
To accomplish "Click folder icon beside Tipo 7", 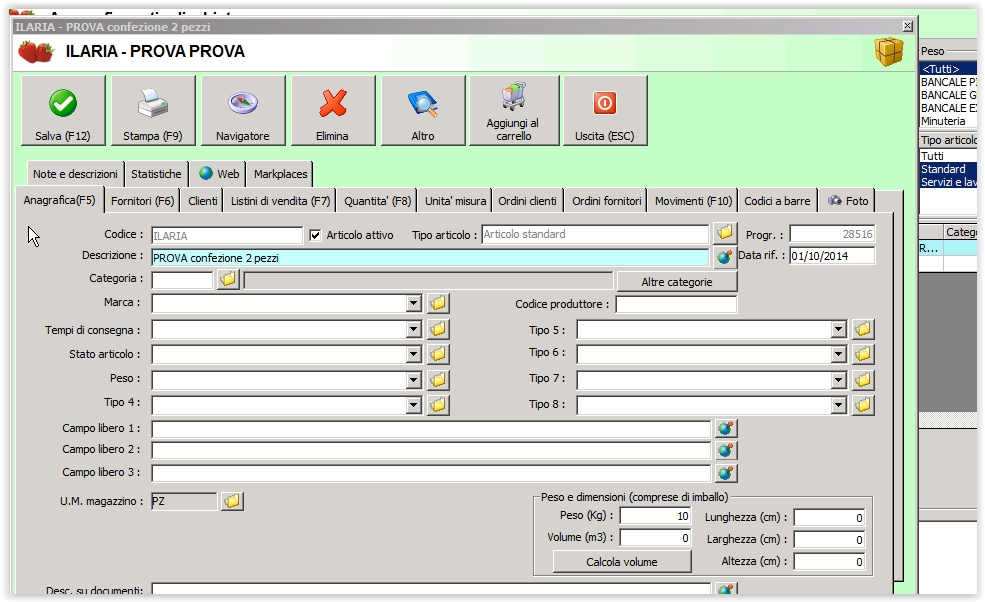I will tap(863, 380).
